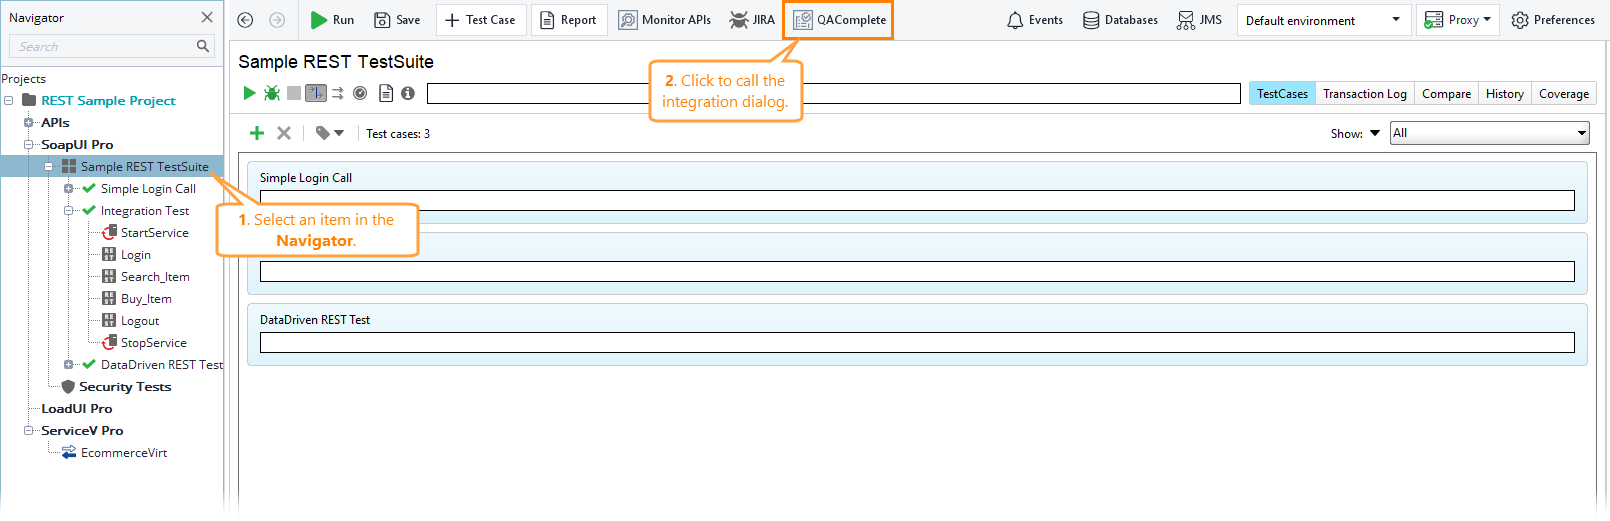The height and width of the screenshot is (521, 1610).
Task: Switch to the Transaction Log tab
Action: pyautogui.click(x=1365, y=93)
